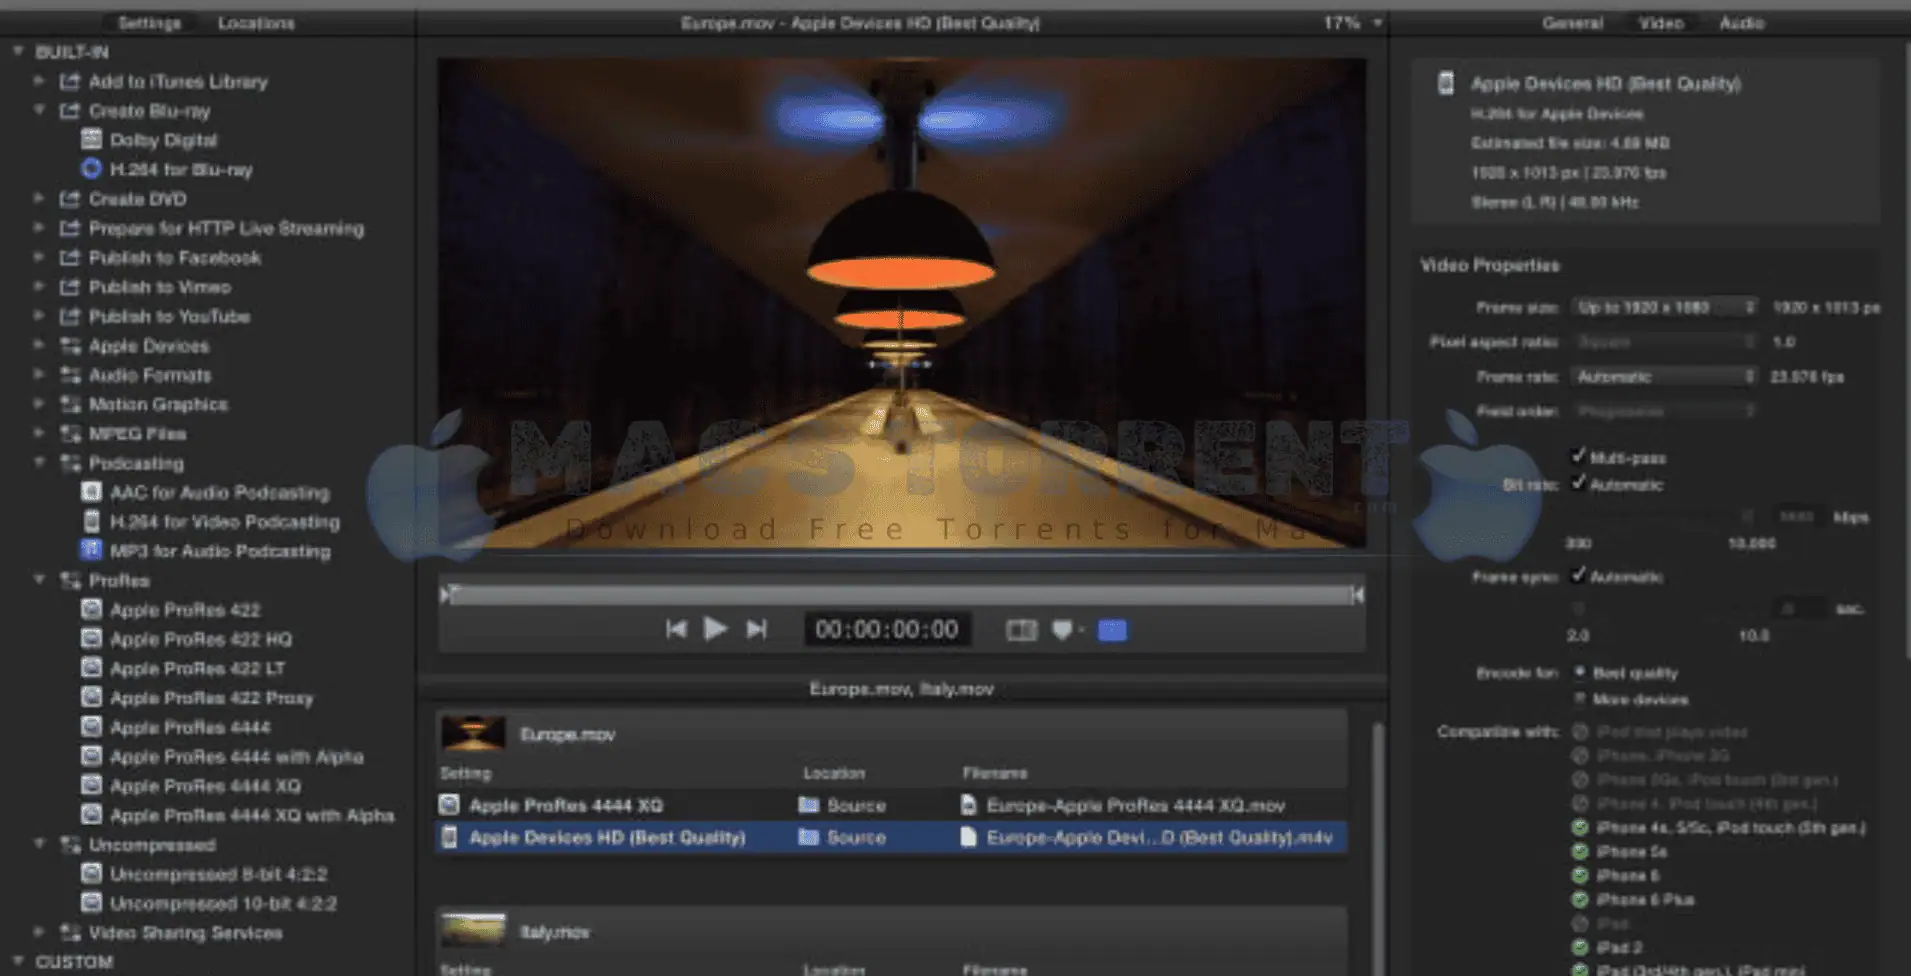This screenshot has width=1911, height=976.
Task: Expand the Create DVD group
Action: point(39,198)
